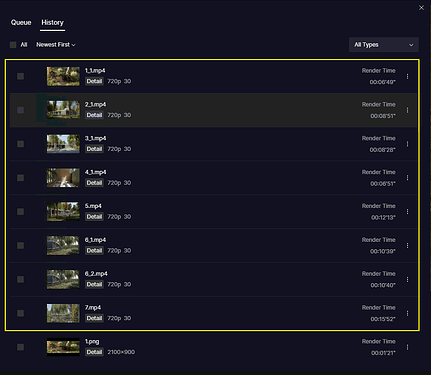Click the Detail button for 7.mp4
Screen dimensions: 431x375
tap(94, 318)
